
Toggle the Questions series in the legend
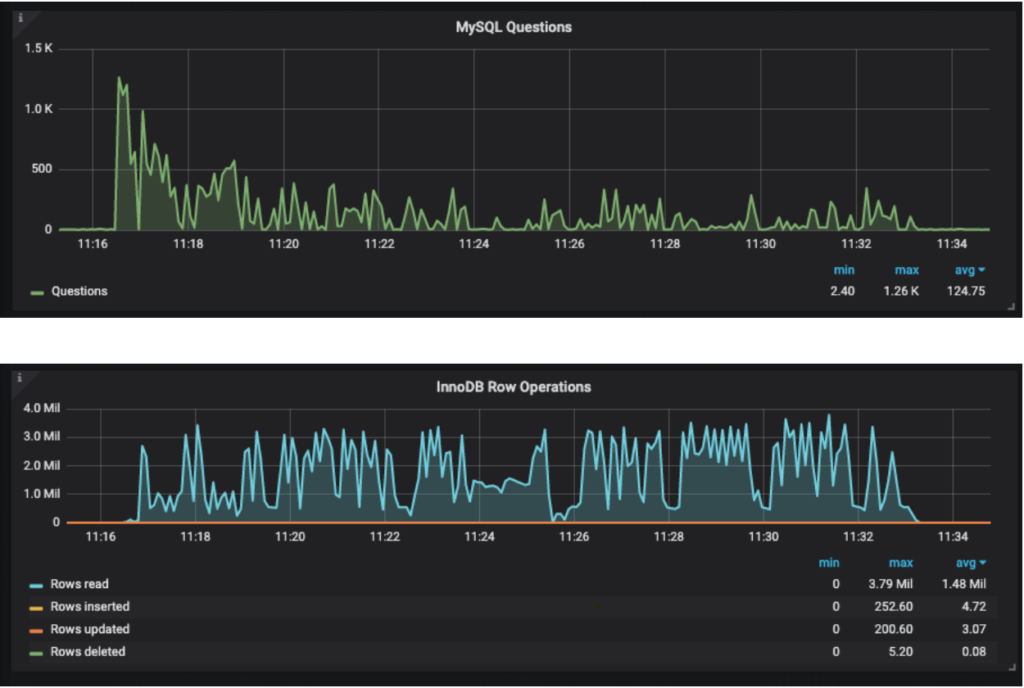click(x=79, y=291)
